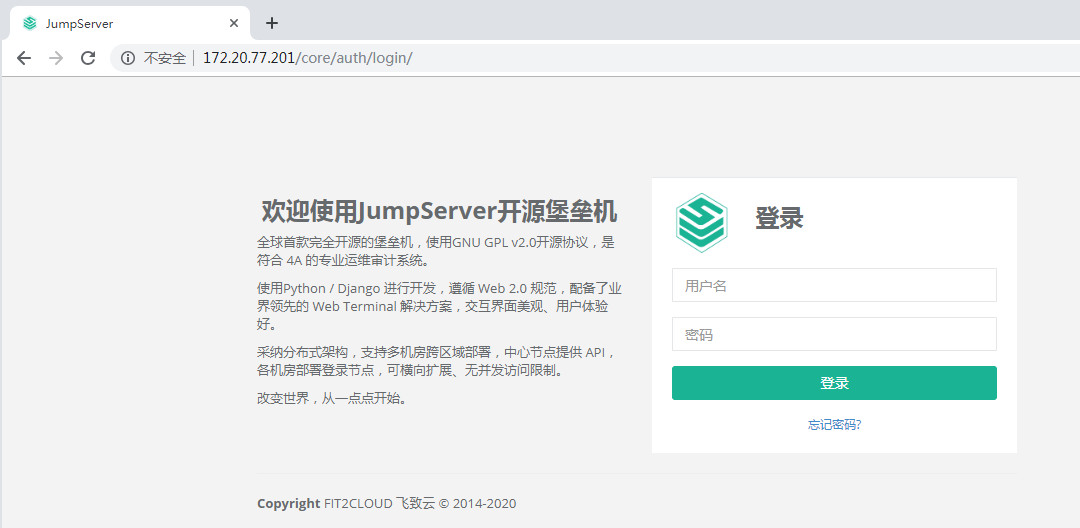Image resolution: width=1080 pixels, height=528 pixels.
Task: Click the 不安全 security warning label
Action: pos(165,58)
